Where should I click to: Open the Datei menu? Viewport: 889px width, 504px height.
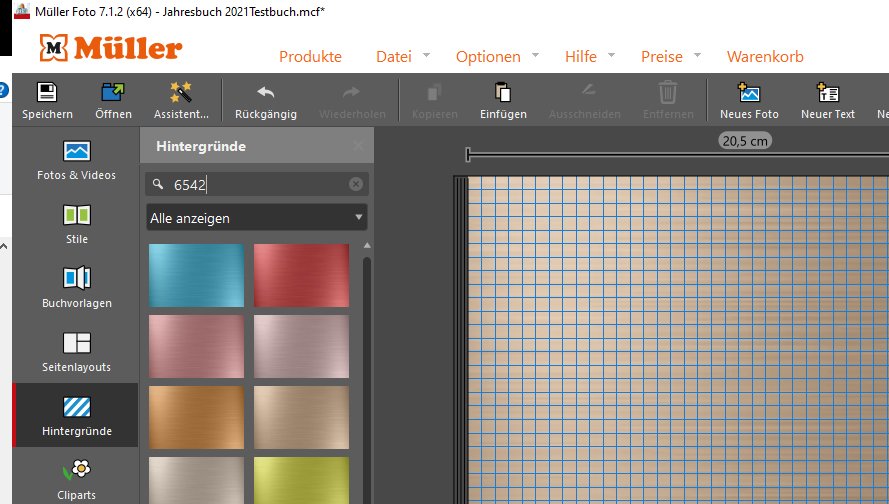pos(394,57)
